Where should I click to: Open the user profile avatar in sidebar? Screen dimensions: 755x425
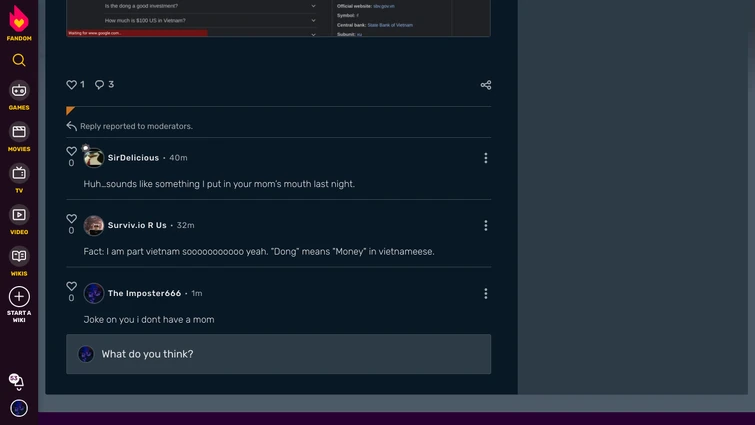[19, 408]
